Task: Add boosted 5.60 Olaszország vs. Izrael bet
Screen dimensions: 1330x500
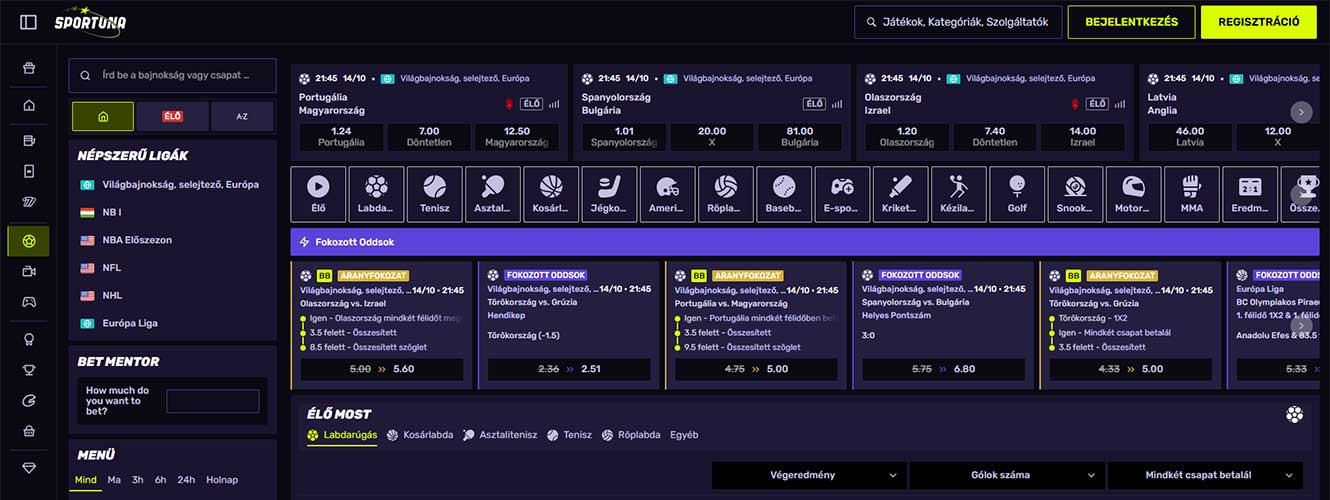Action: point(382,369)
